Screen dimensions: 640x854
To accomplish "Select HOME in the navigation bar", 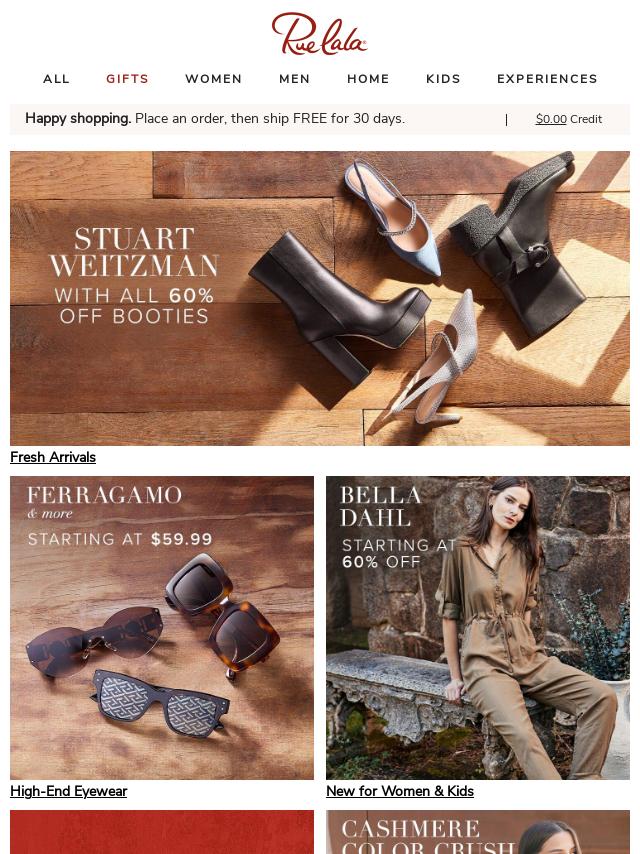I will [368, 79].
